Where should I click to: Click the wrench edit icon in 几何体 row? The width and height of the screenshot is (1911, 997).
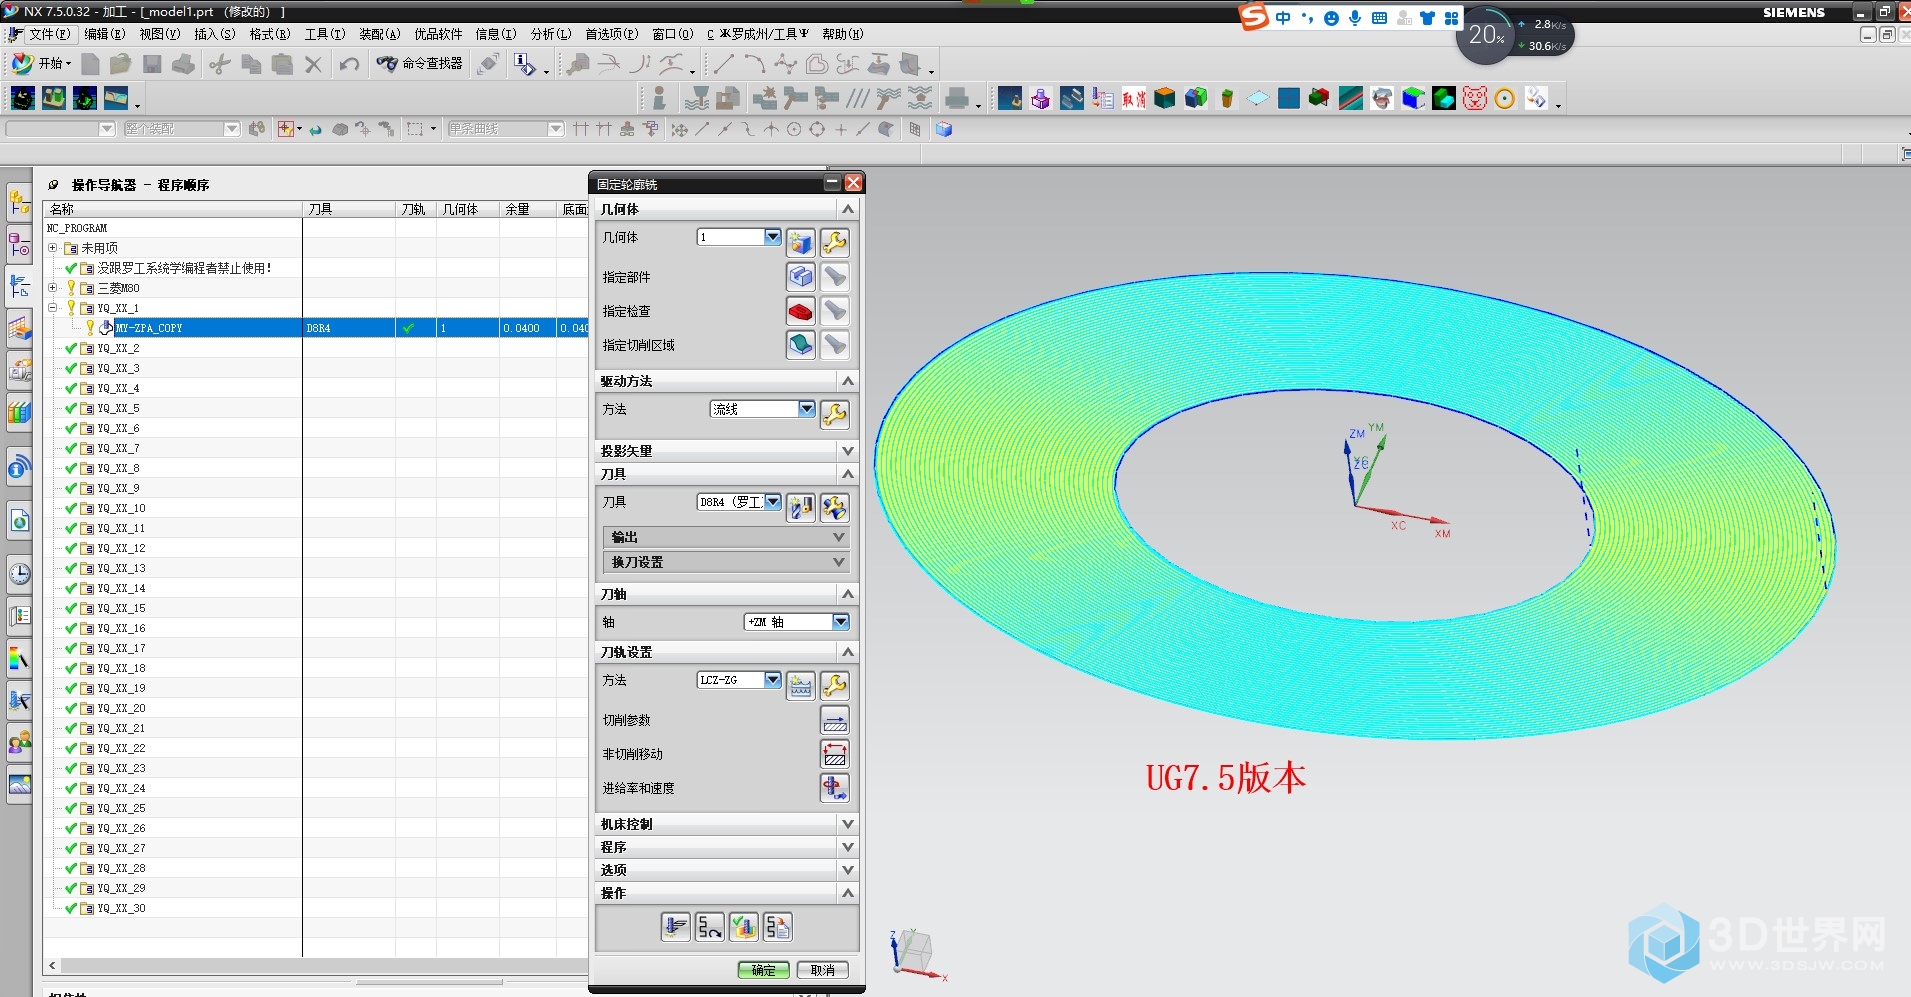[x=835, y=242]
